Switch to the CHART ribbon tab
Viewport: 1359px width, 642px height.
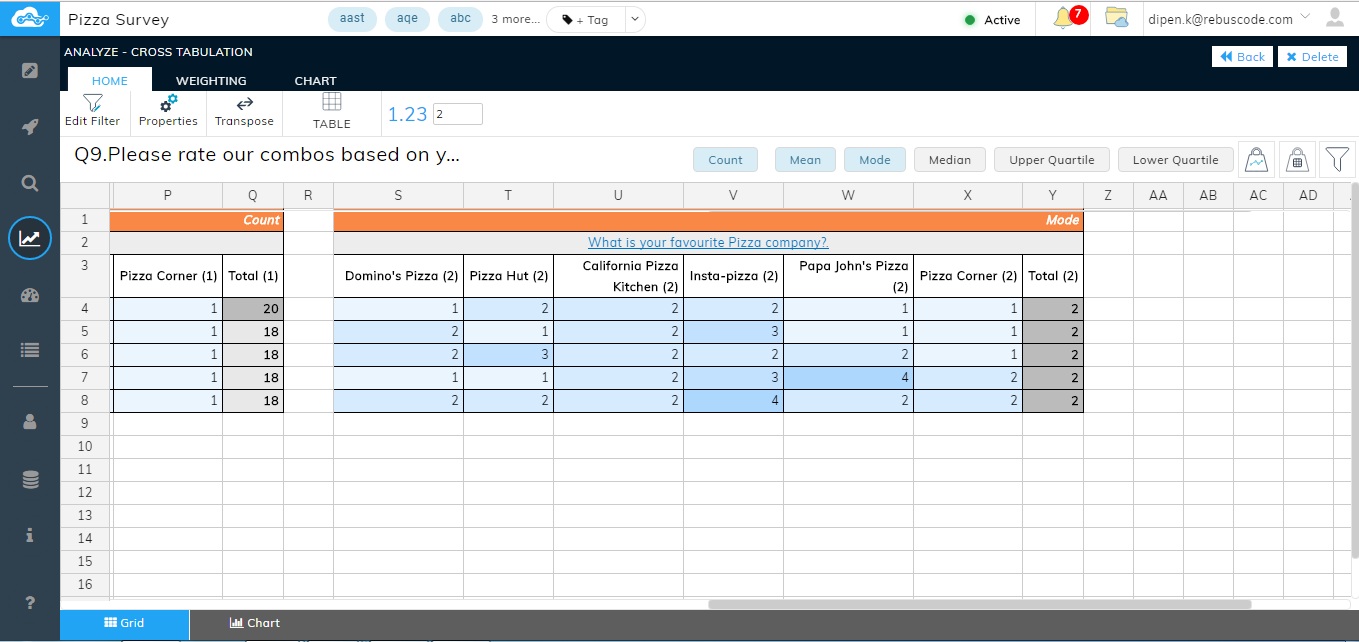[315, 81]
